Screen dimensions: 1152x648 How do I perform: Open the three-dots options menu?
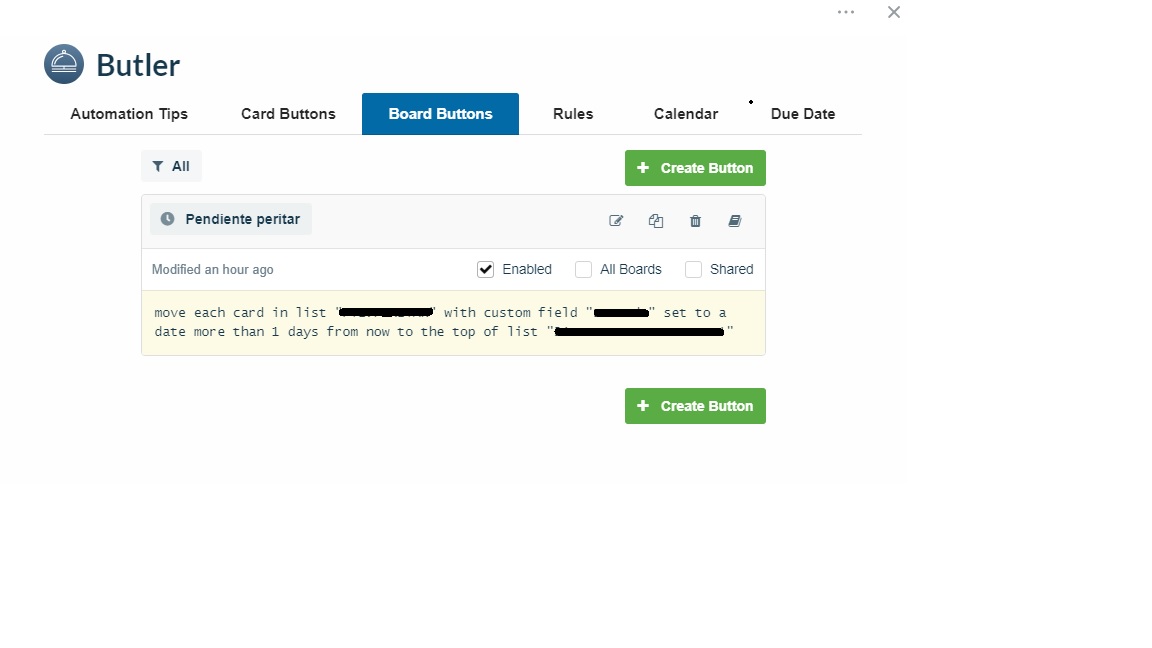click(x=846, y=12)
